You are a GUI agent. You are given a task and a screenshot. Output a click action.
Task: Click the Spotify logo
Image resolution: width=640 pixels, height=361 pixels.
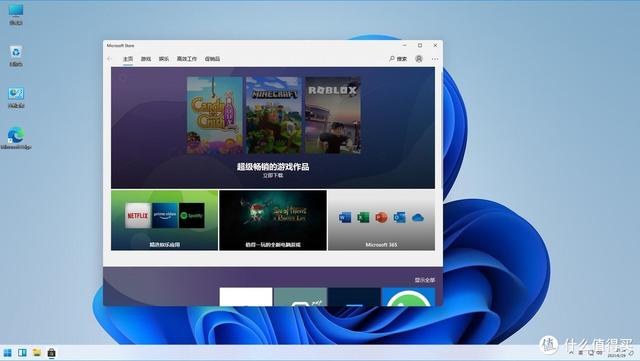(x=191, y=215)
